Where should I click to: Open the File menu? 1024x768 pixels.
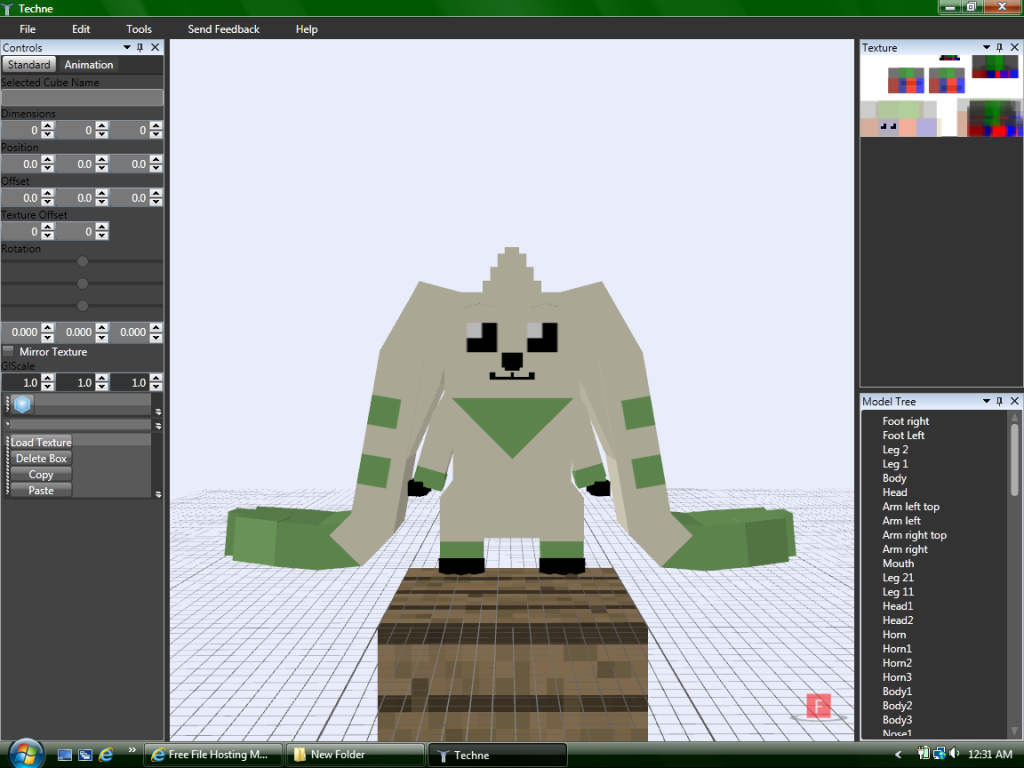pyautogui.click(x=27, y=29)
